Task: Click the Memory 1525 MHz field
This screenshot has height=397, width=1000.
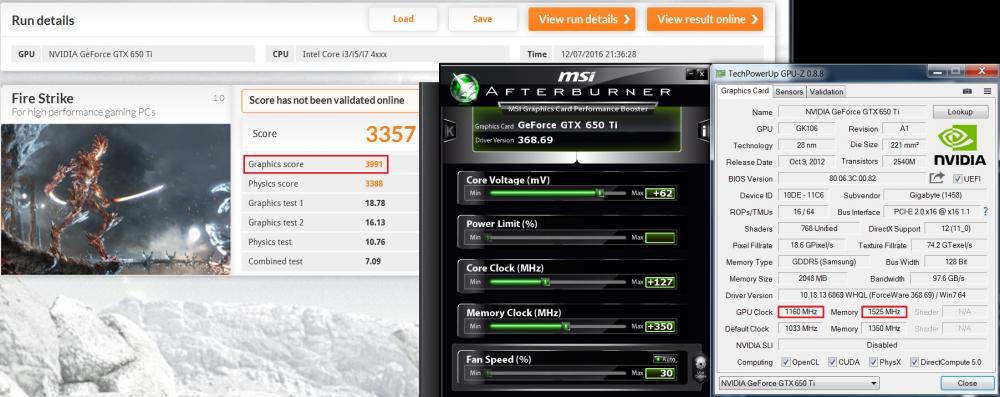Action: 884,312
